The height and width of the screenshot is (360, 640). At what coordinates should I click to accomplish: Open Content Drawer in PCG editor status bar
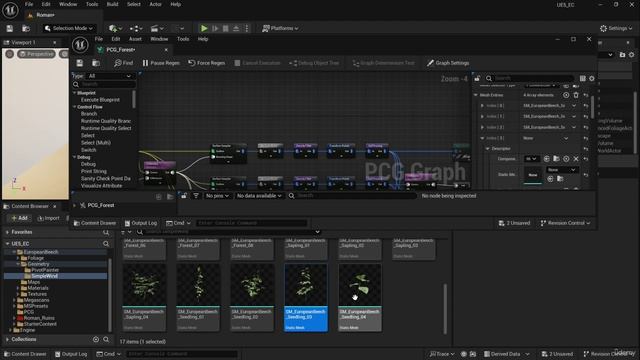[95, 223]
